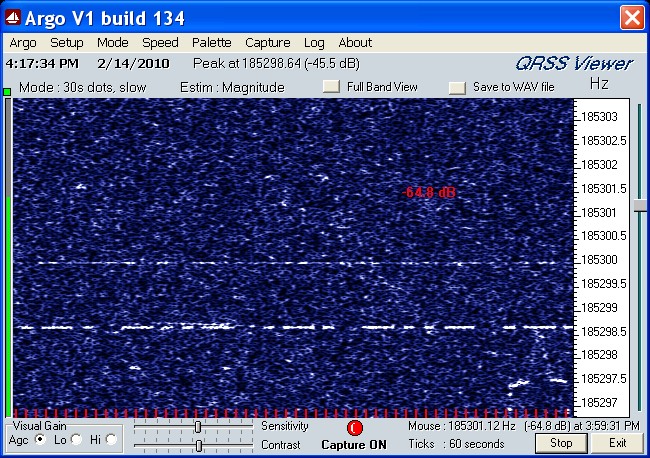Image resolution: width=650 pixels, height=458 pixels.
Task: Click the vertical frequency slider on right edge
Action: click(641, 206)
